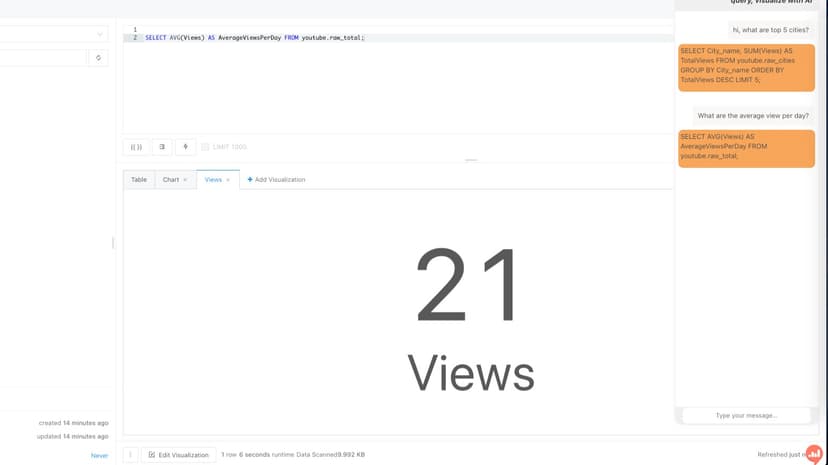Click Add Visualization
Screen dimensions: 828x465
pyautogui.click(x=276, y=179)
